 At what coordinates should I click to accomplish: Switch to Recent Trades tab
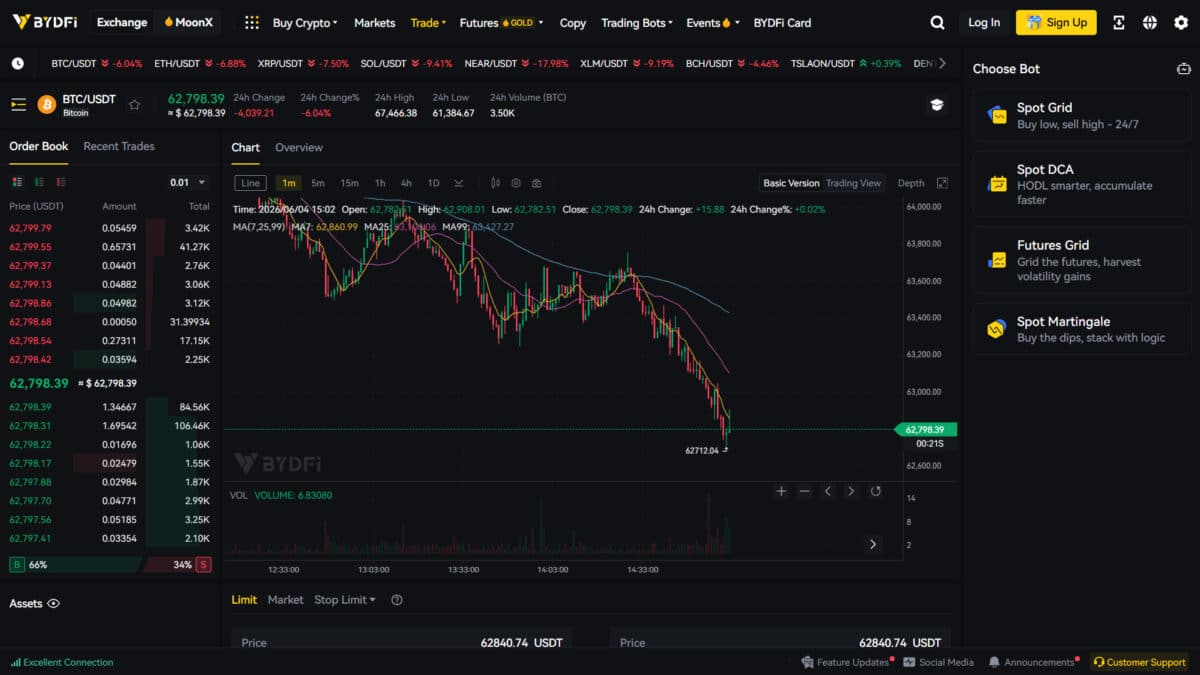point(119,146)
